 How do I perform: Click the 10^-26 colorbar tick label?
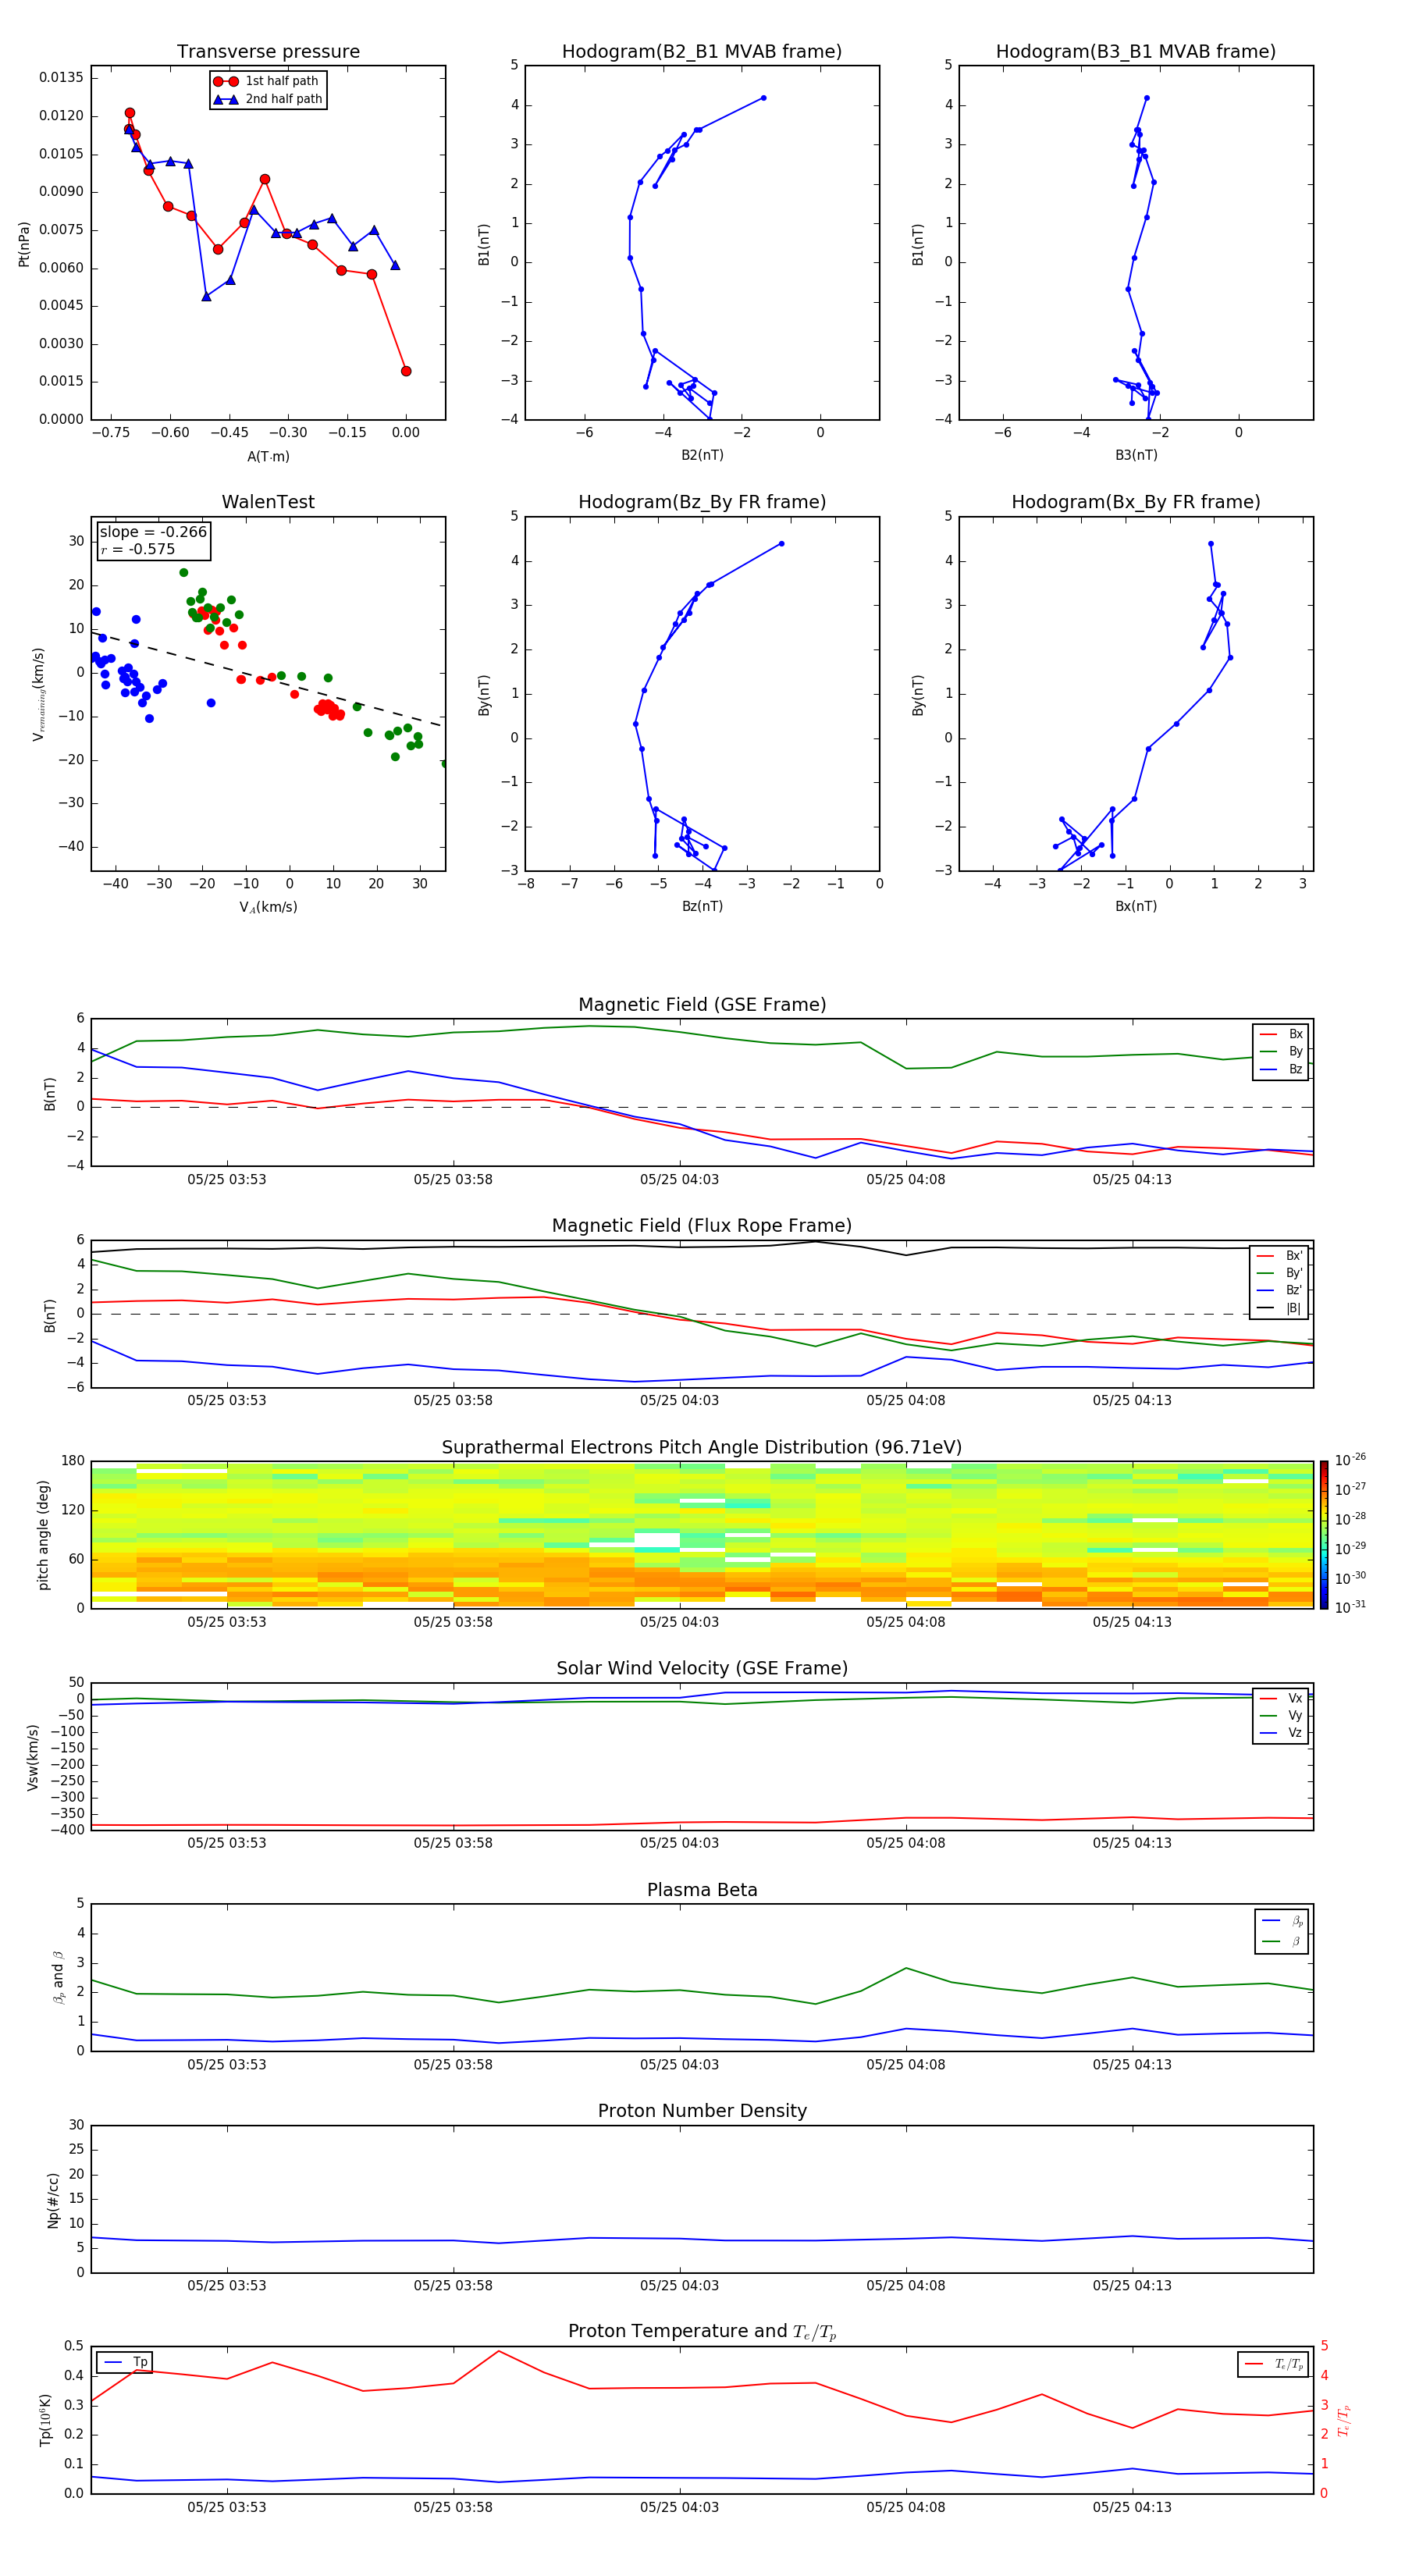(1350, 1460)
